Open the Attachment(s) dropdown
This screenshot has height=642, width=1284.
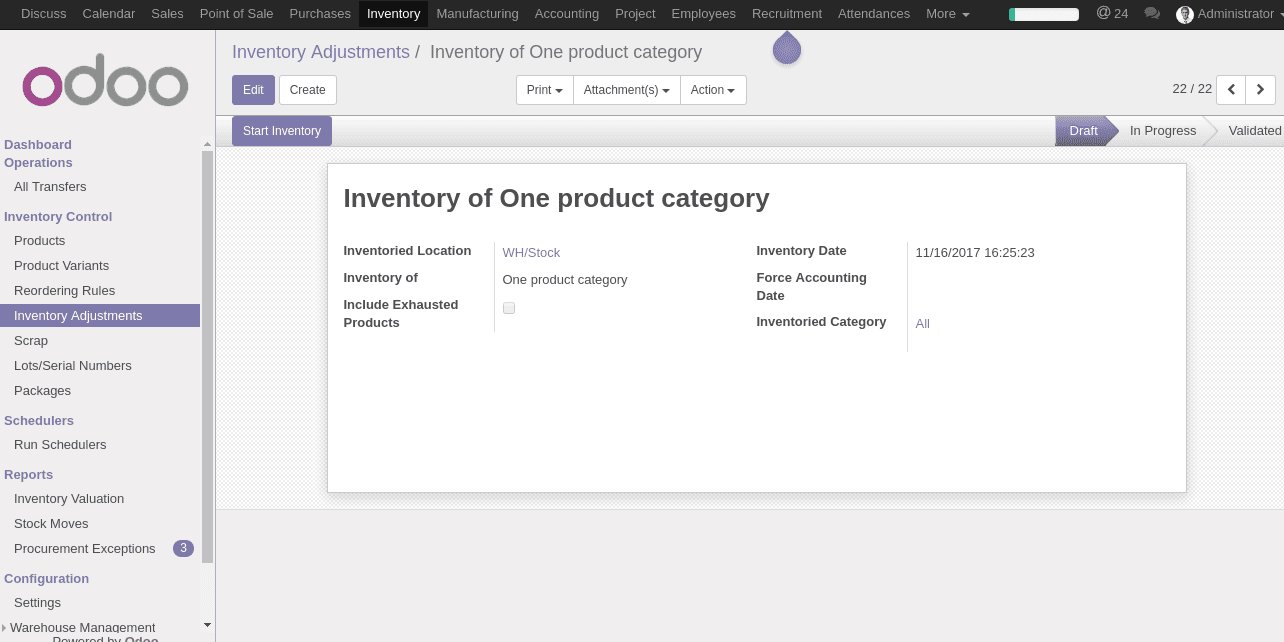tap(627, 90)
